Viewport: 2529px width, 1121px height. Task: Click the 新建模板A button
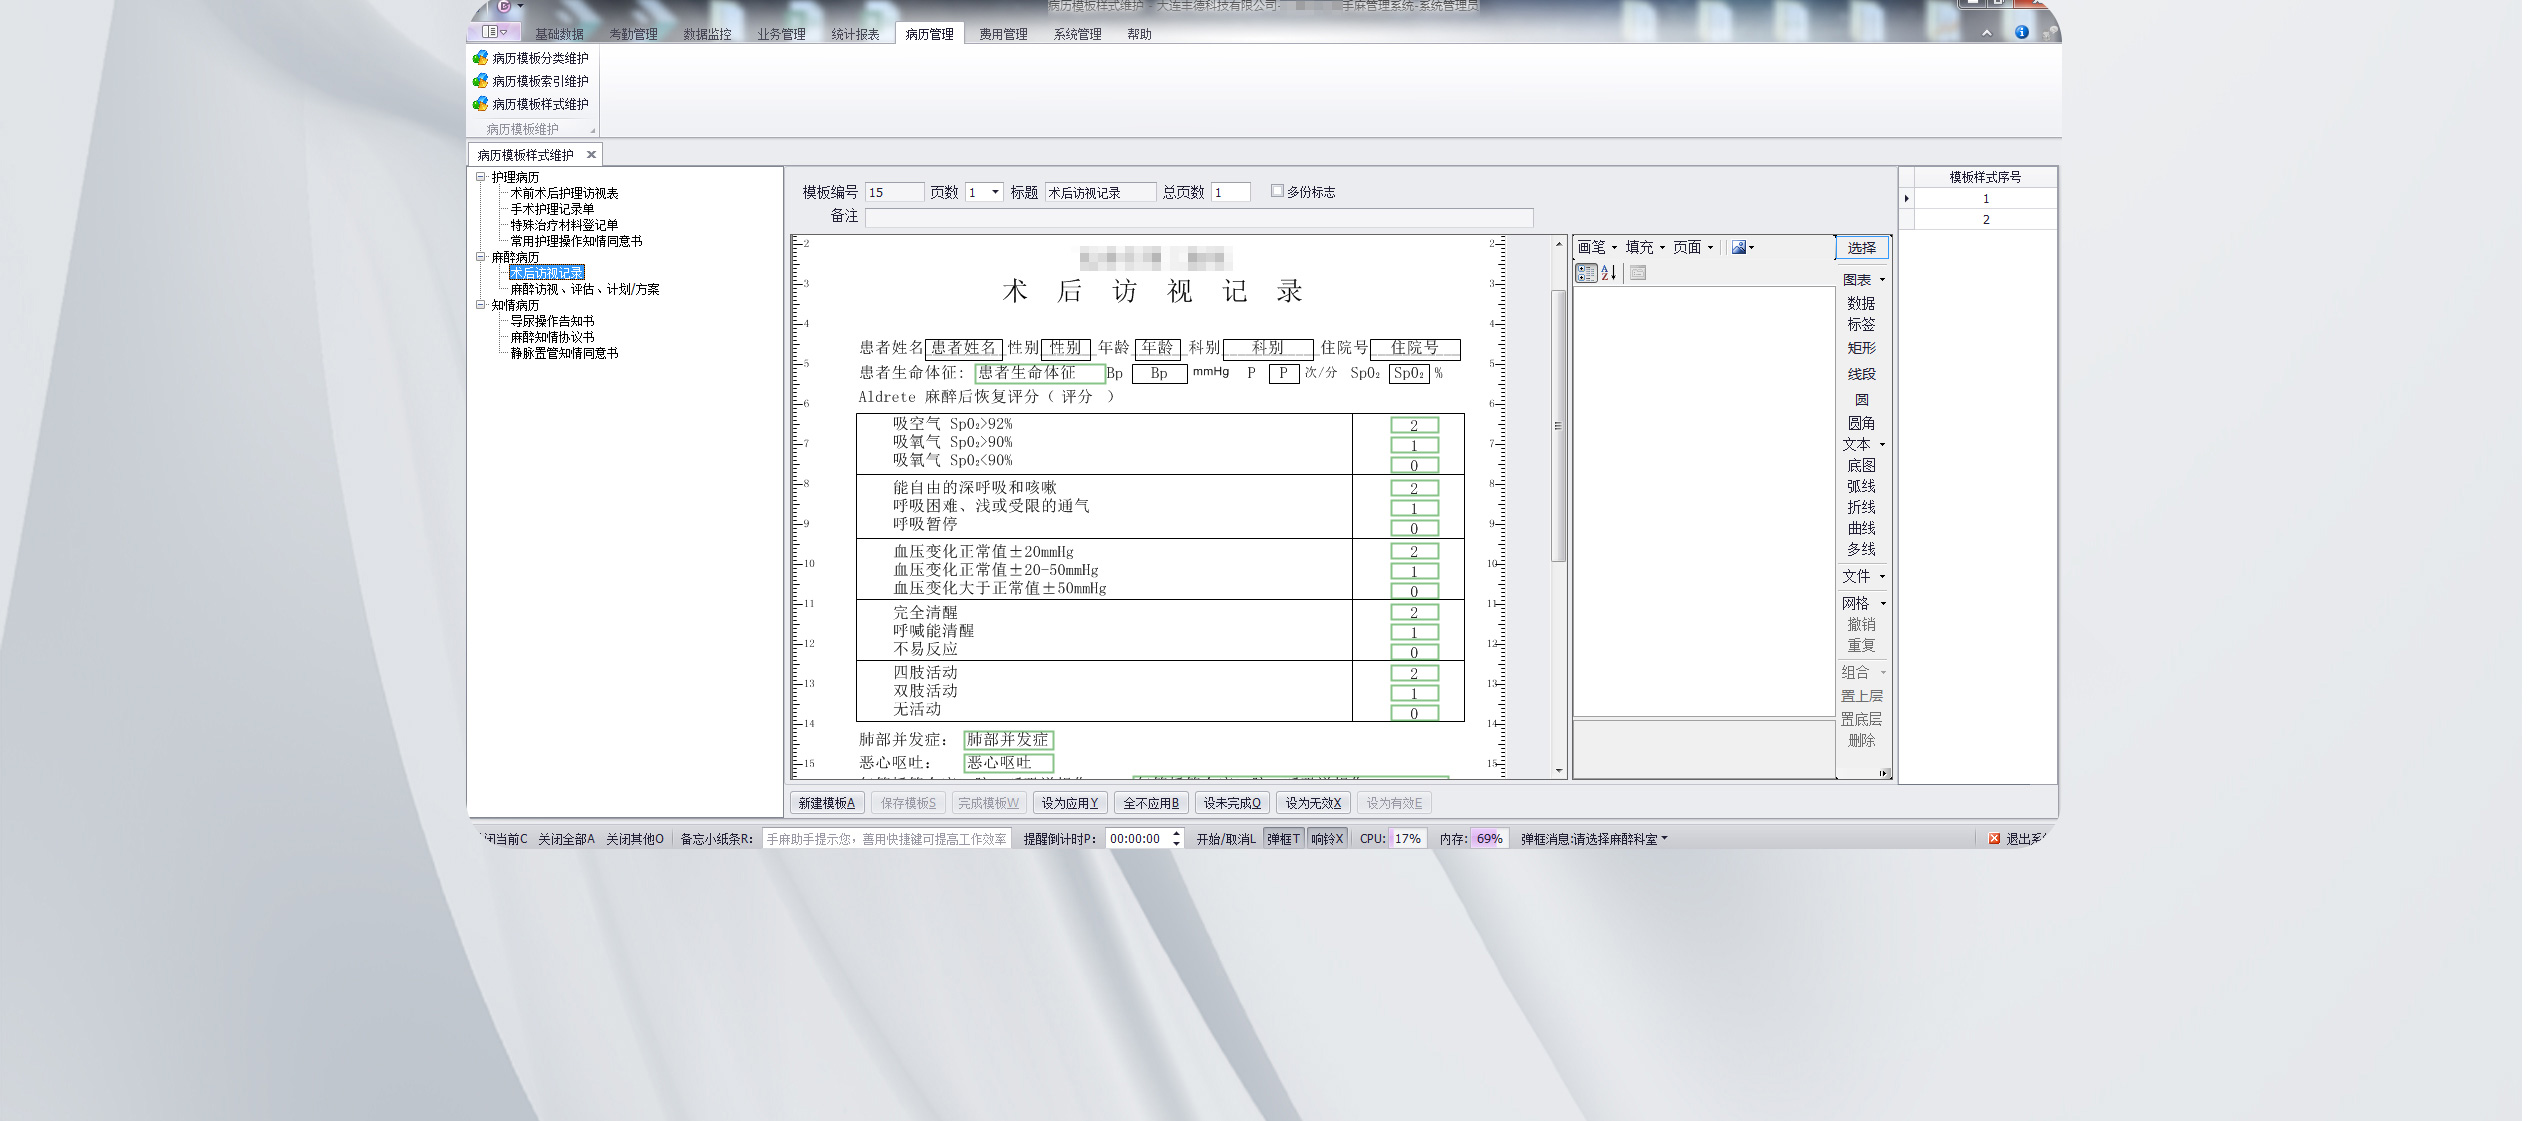pos(826,803)
